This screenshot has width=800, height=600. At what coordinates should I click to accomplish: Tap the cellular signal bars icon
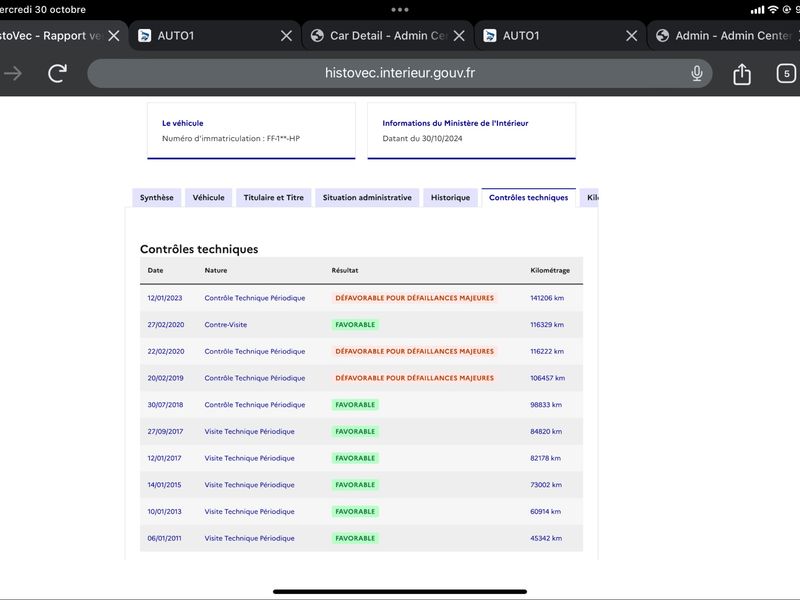click(x=758, y=10)
